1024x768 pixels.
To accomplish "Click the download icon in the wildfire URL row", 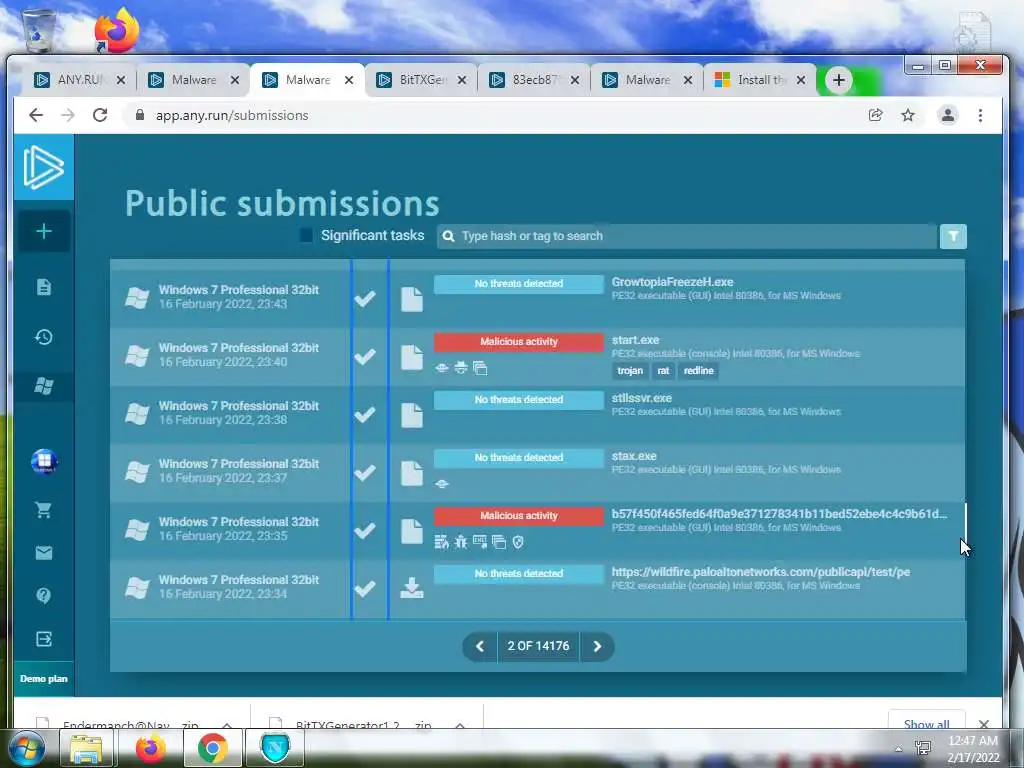I will coord(411,588).
